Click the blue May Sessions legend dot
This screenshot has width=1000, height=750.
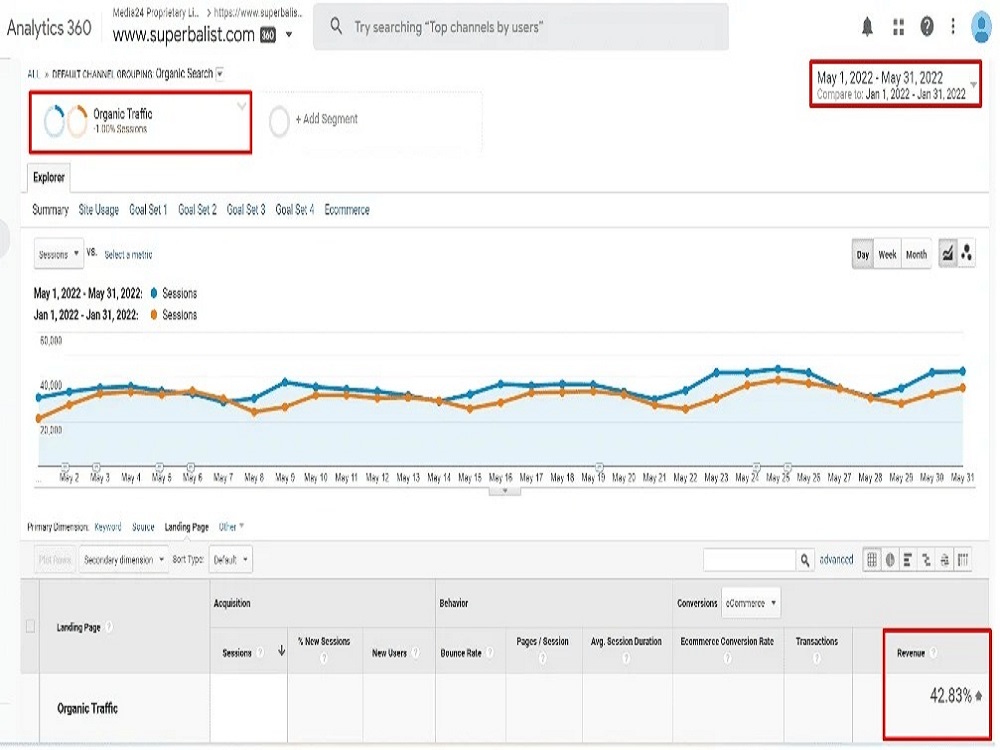coord(154,293)
